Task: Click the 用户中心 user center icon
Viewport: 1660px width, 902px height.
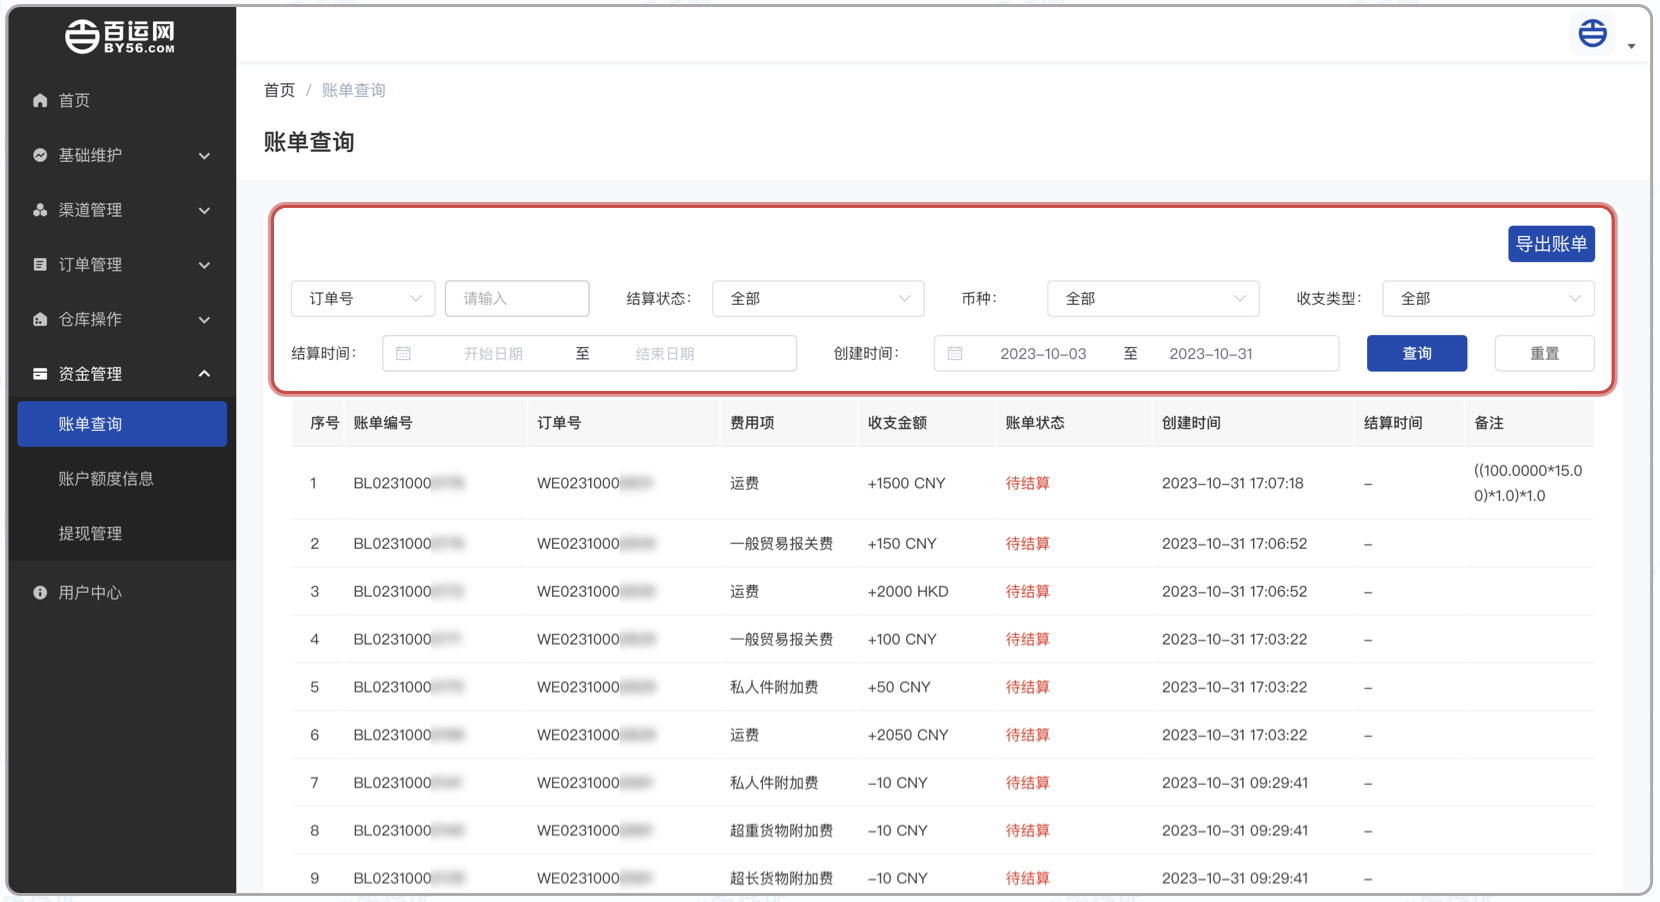Action: pos(39,592)
